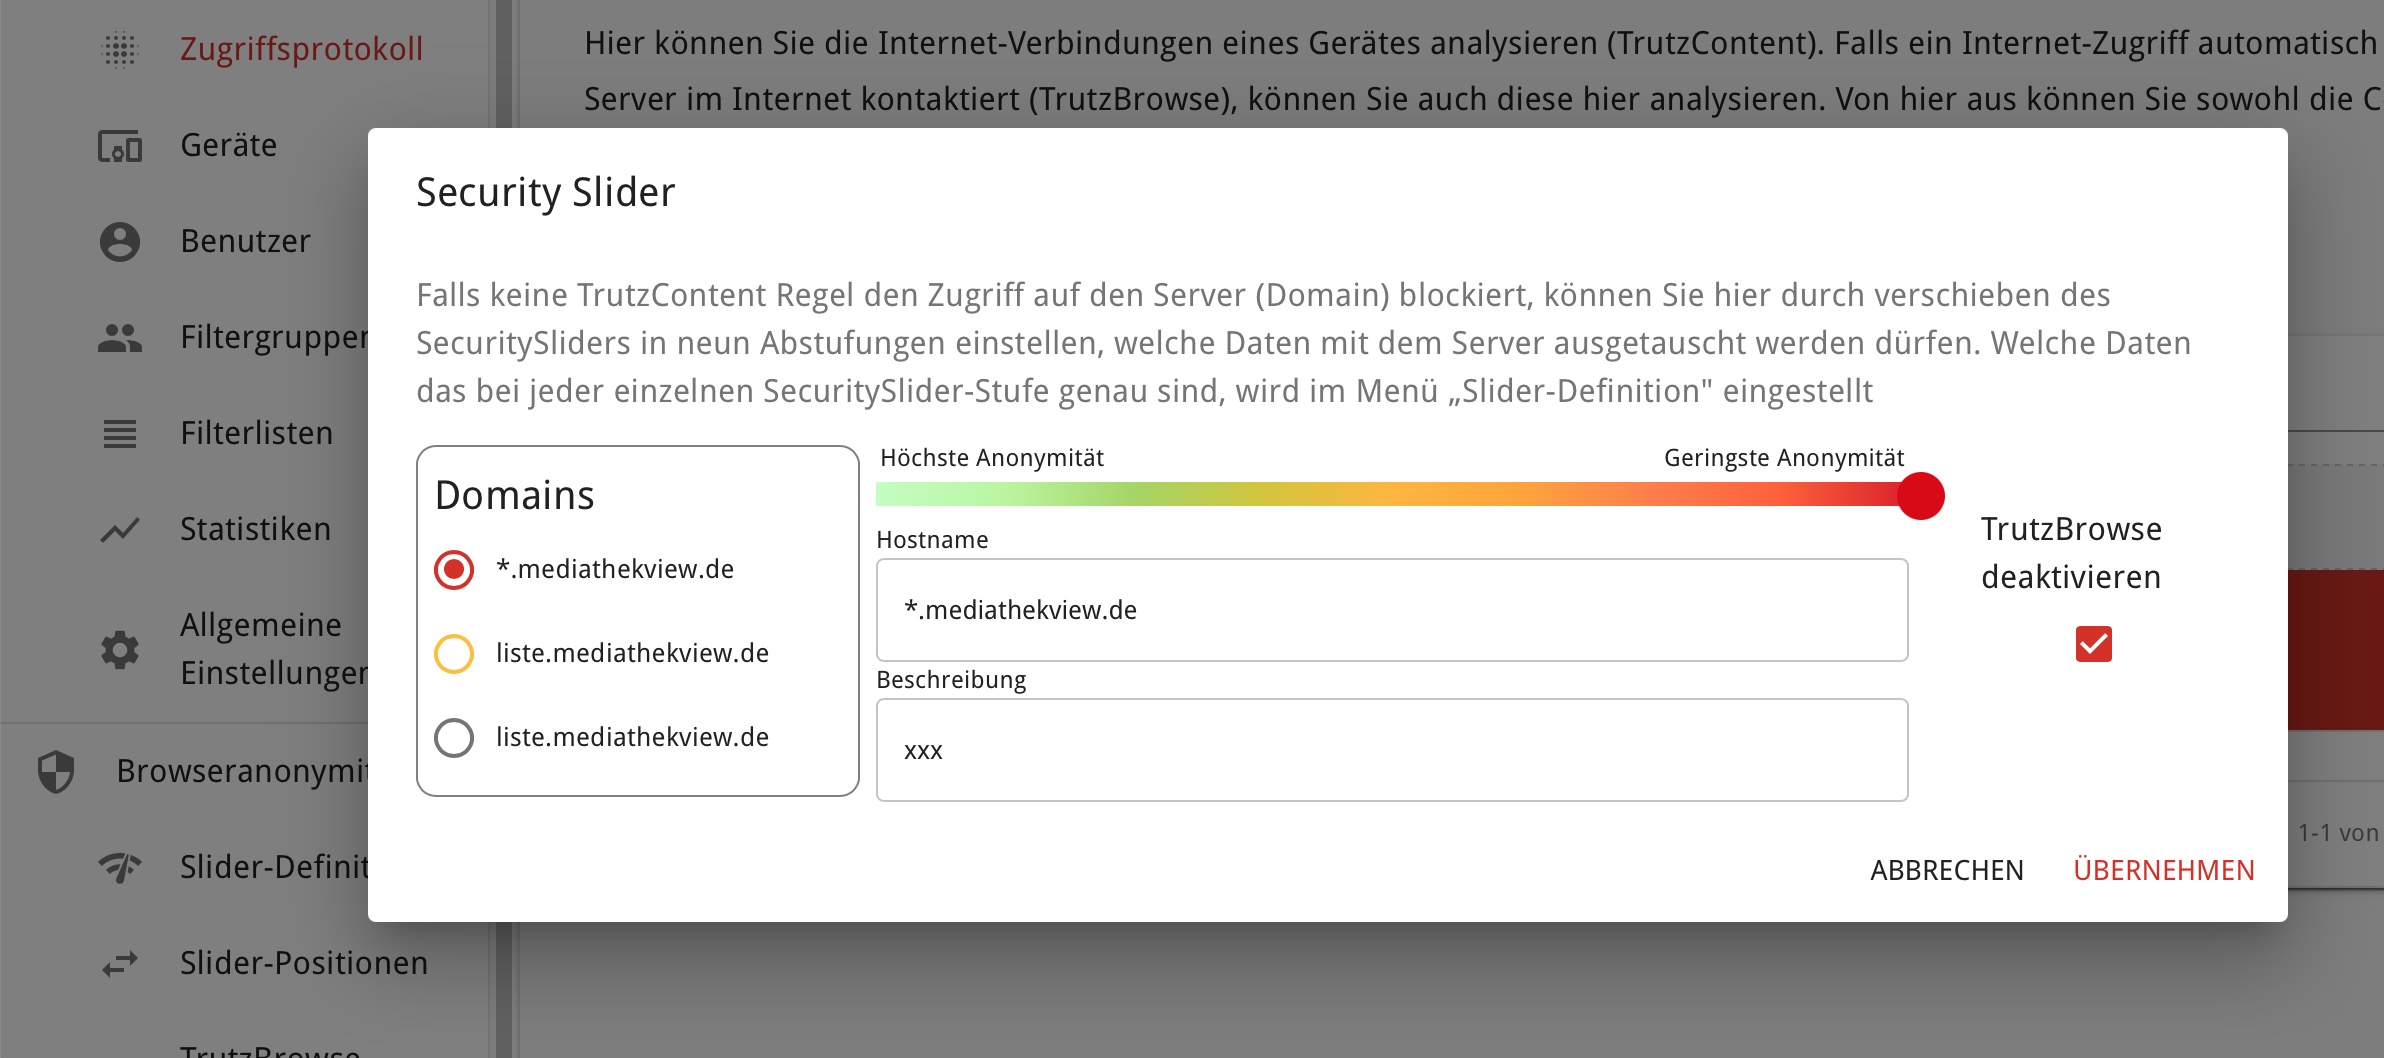Click the Geräte devices icon
2384x1058 pixels.
120,146
